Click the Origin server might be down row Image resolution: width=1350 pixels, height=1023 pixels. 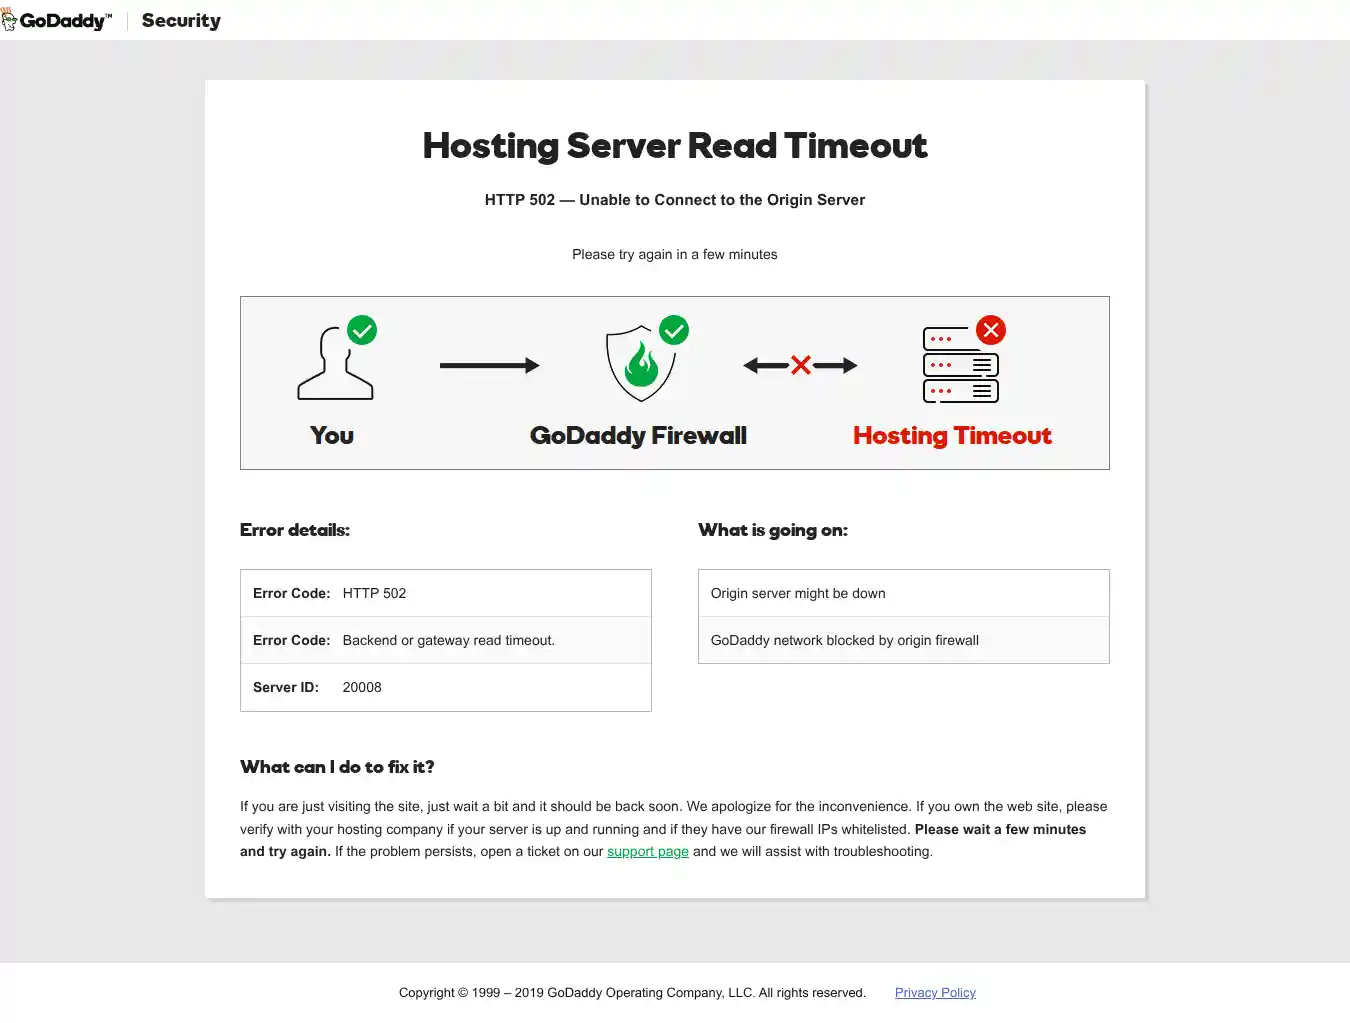[903, 593]
